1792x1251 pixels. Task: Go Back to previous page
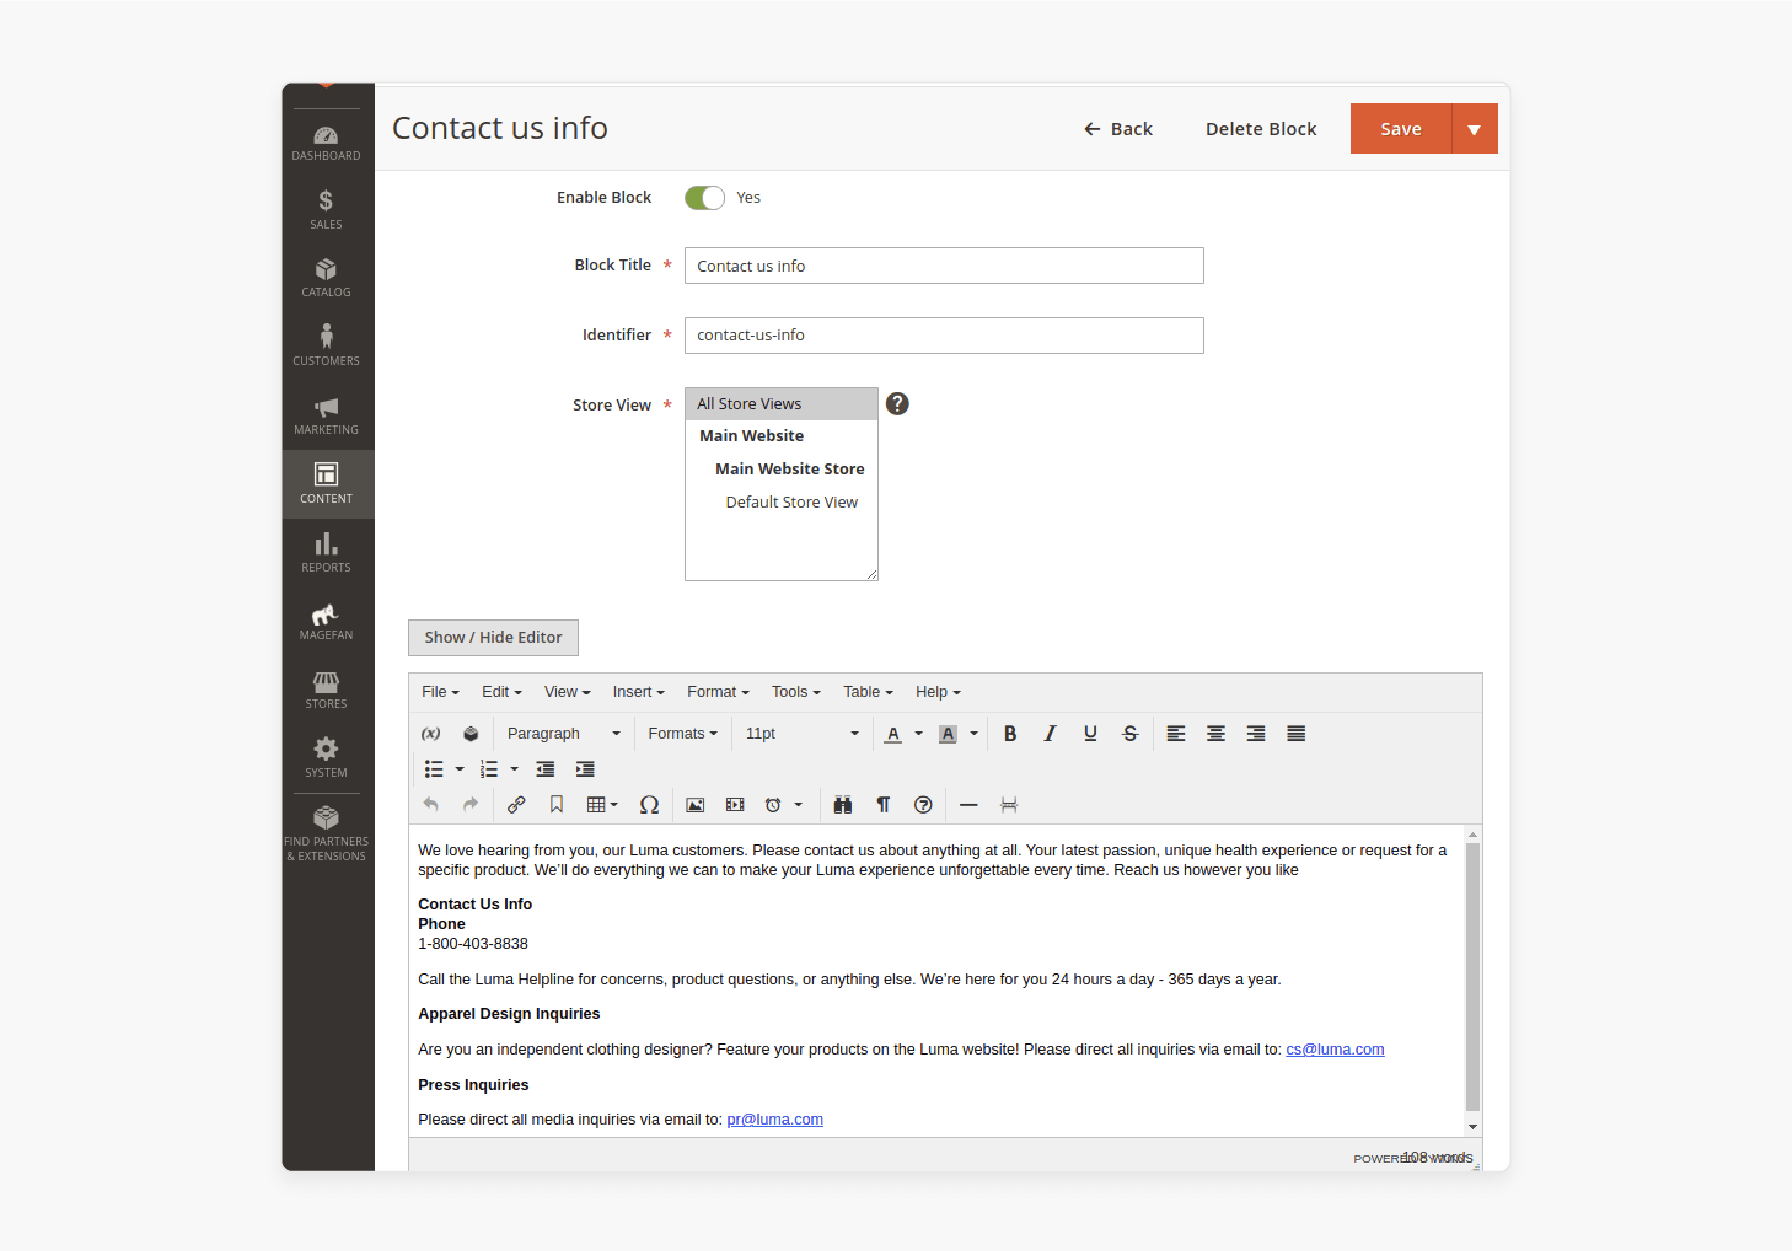tap(1118, 129)
